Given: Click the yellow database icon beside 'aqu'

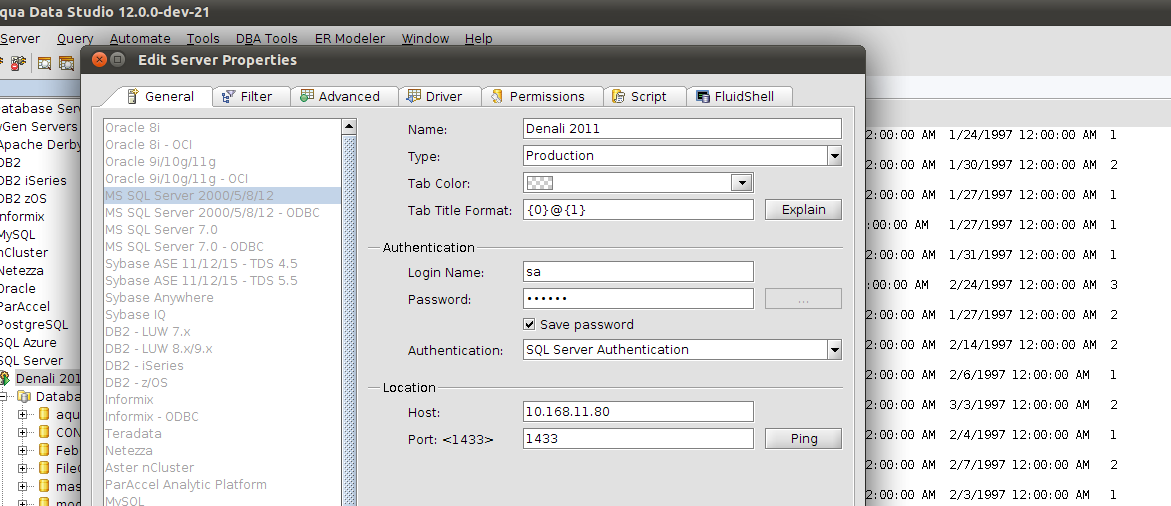Looking at the screenshot, I should pyautogui.click(x=44, y=414).
